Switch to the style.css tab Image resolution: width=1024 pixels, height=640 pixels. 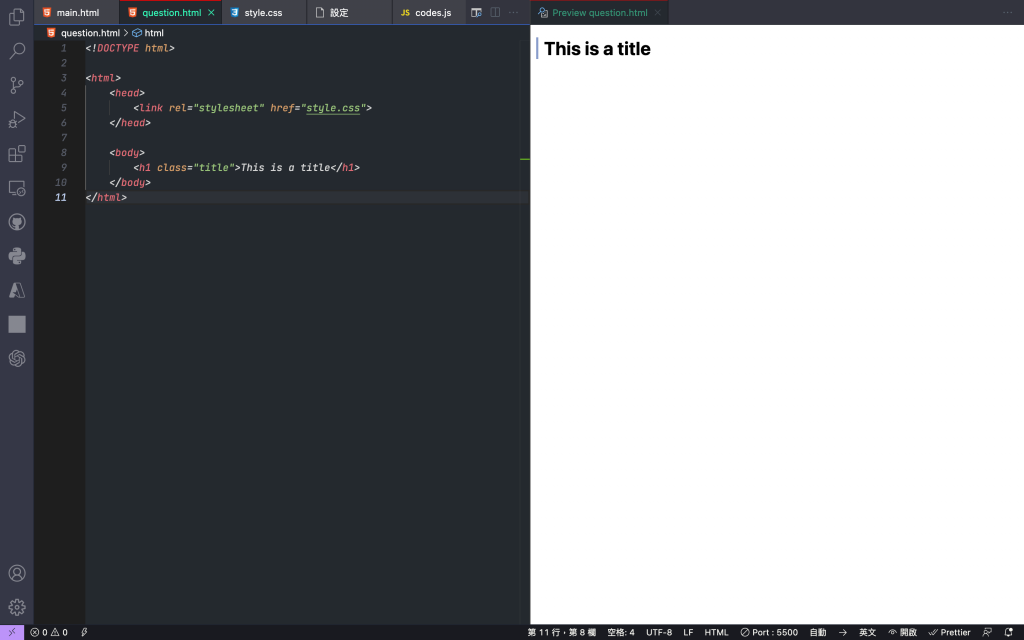click(264, 12)
